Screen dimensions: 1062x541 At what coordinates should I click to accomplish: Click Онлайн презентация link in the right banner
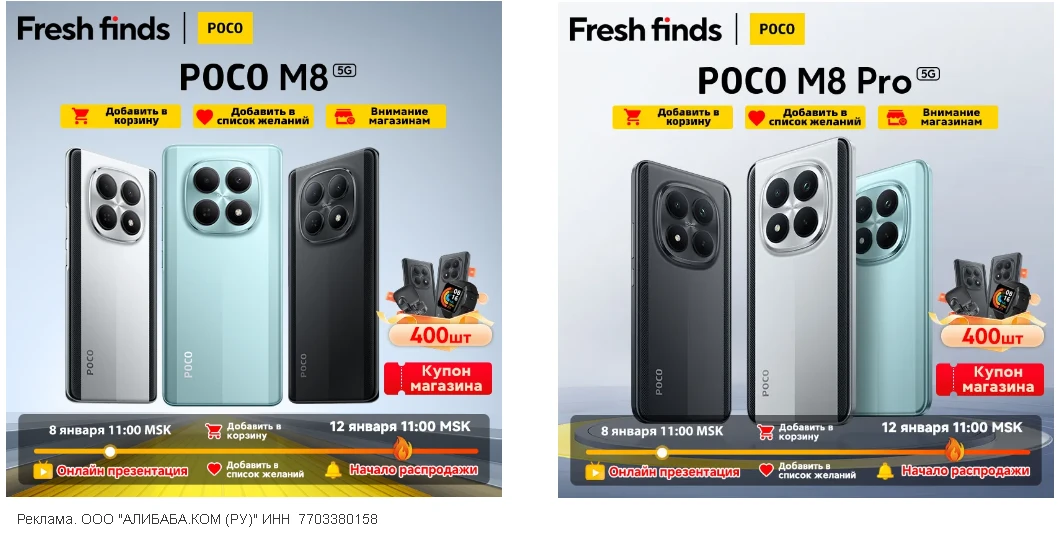pos(675,472)
